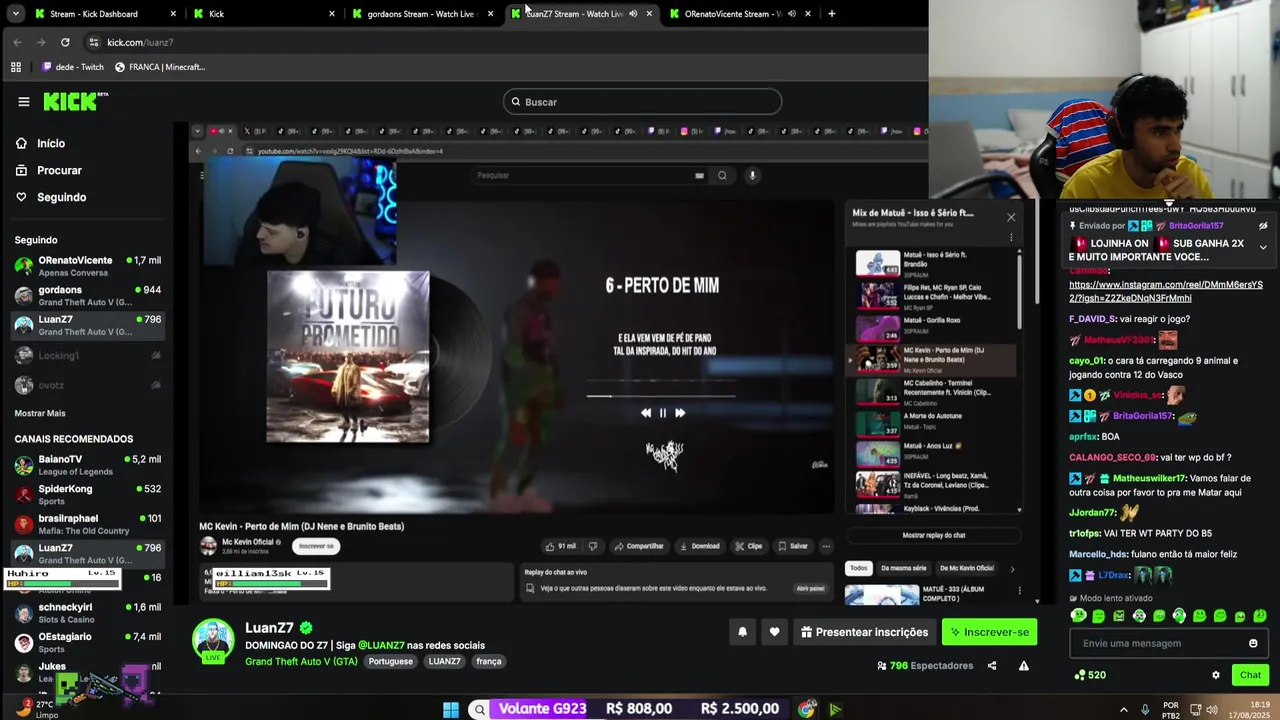Screen dimensions: 1280x720
Task: Open the Instagram link in chat
Action: click(1165, 291)
